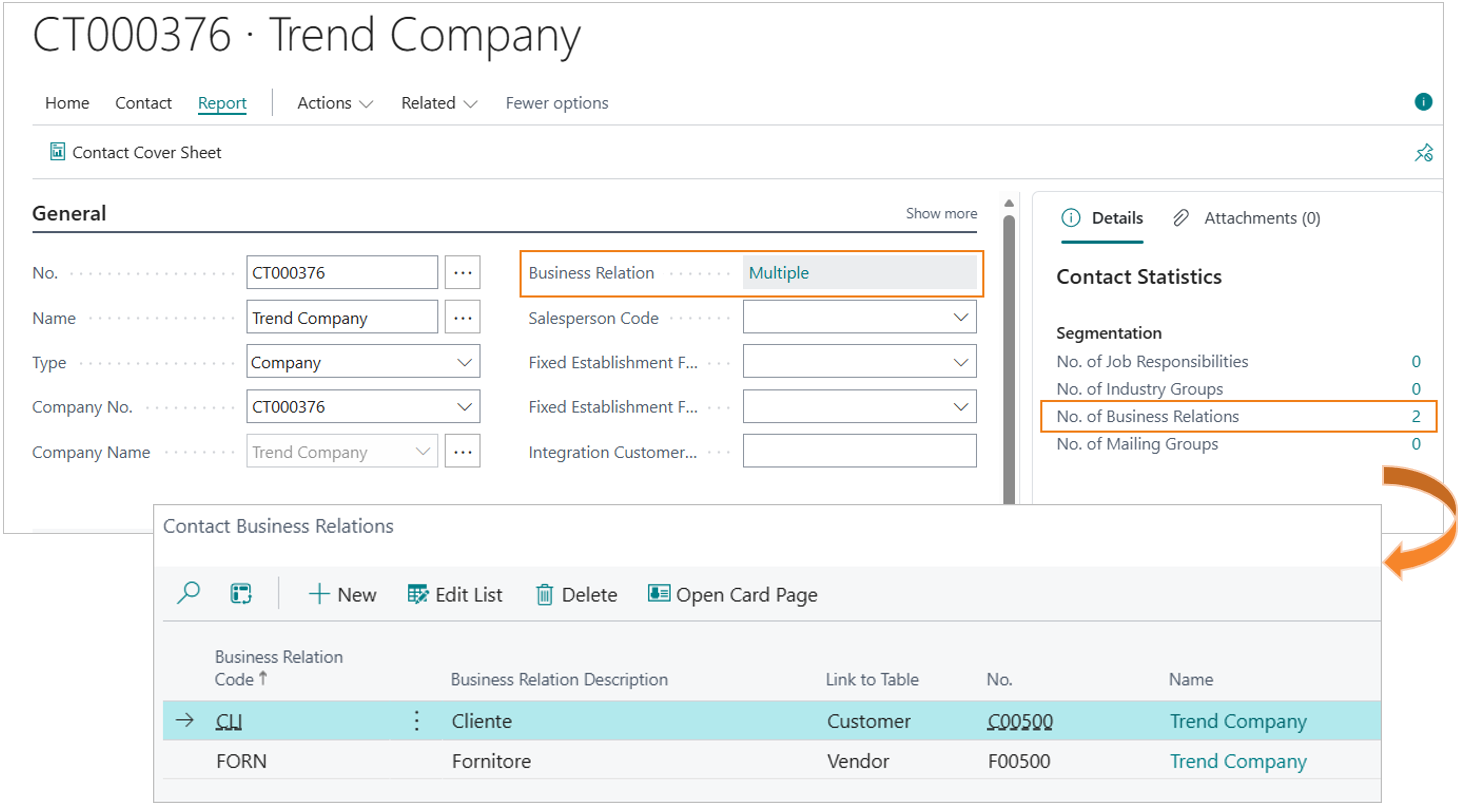Viewport: 1461px width, 809px height.
Task: Expand the Company No. dropdown
Action: tap(464, 407)
